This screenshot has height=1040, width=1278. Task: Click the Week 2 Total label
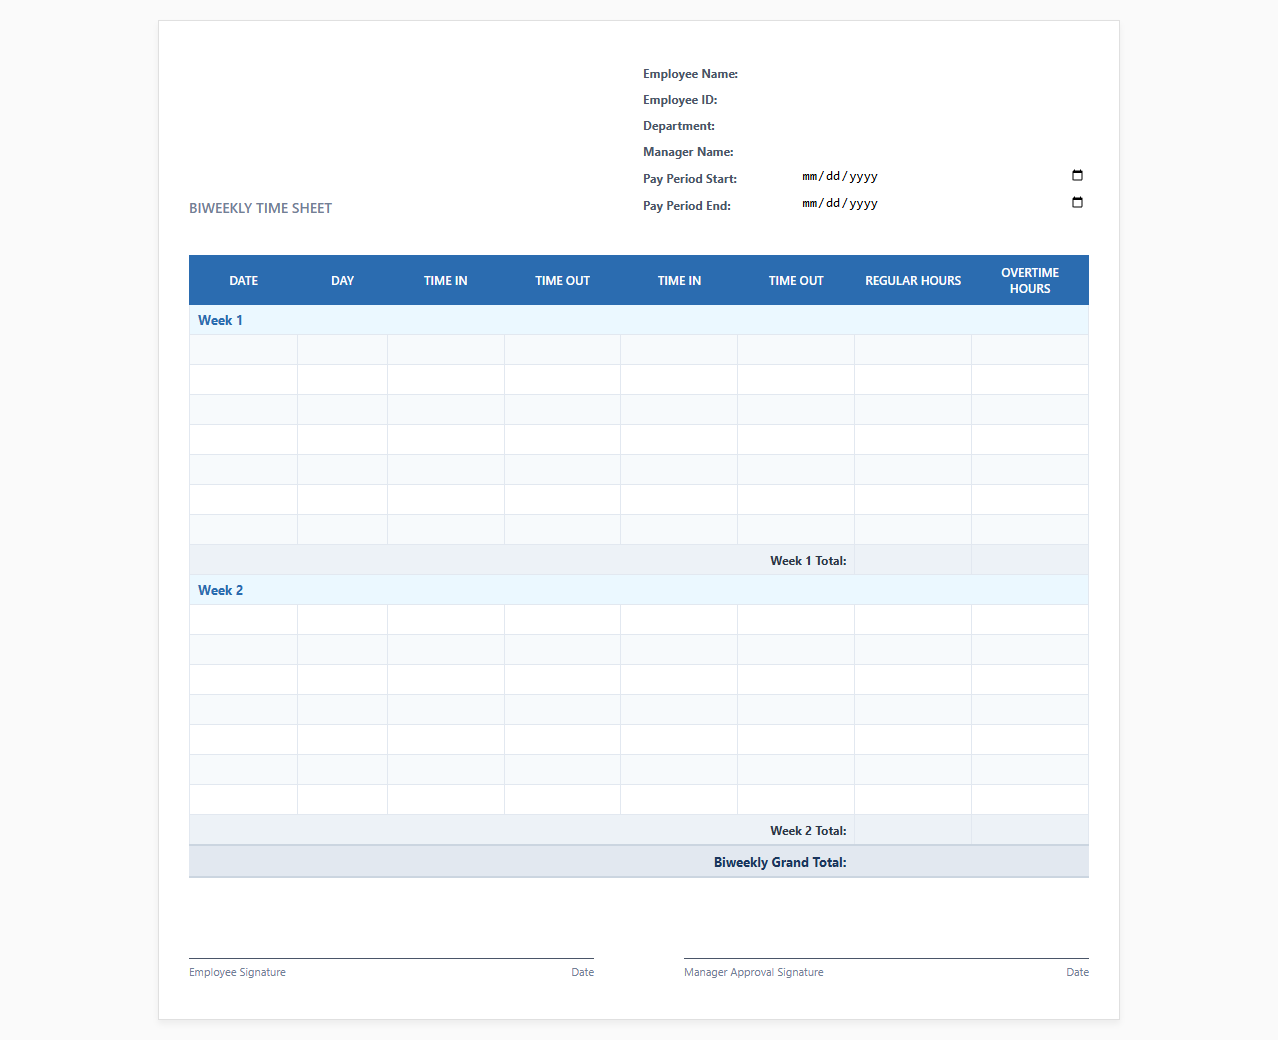pos(808,831)
